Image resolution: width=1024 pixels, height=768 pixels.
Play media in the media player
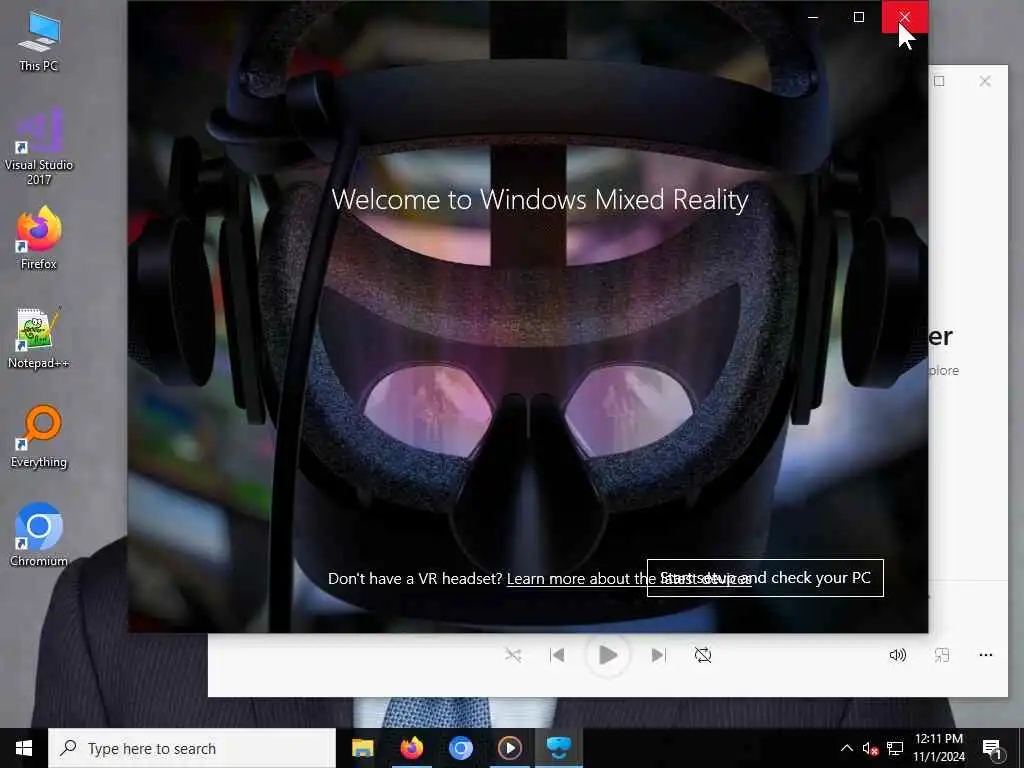click(607, 655)
